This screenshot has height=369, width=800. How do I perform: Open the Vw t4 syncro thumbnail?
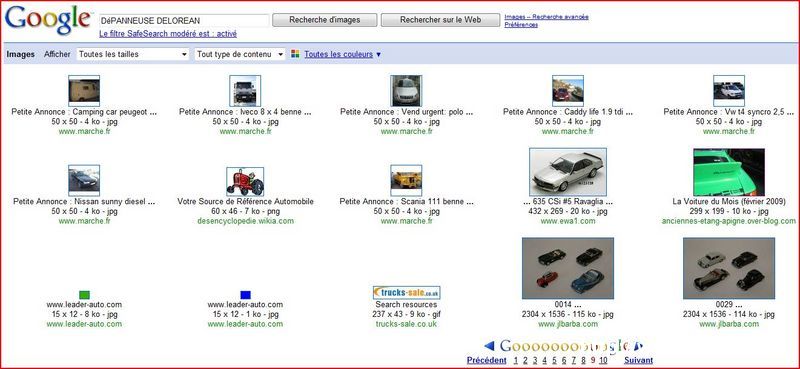[x=729, y=91]
